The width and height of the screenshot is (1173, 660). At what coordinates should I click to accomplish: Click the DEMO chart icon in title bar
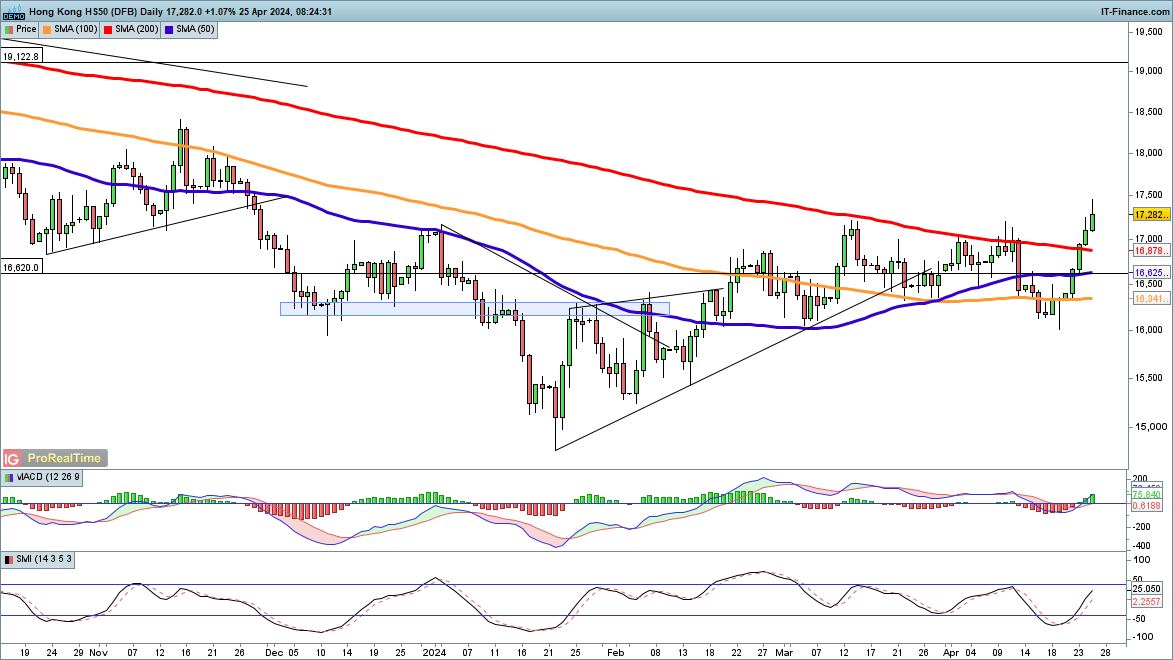tap(13, 12)
